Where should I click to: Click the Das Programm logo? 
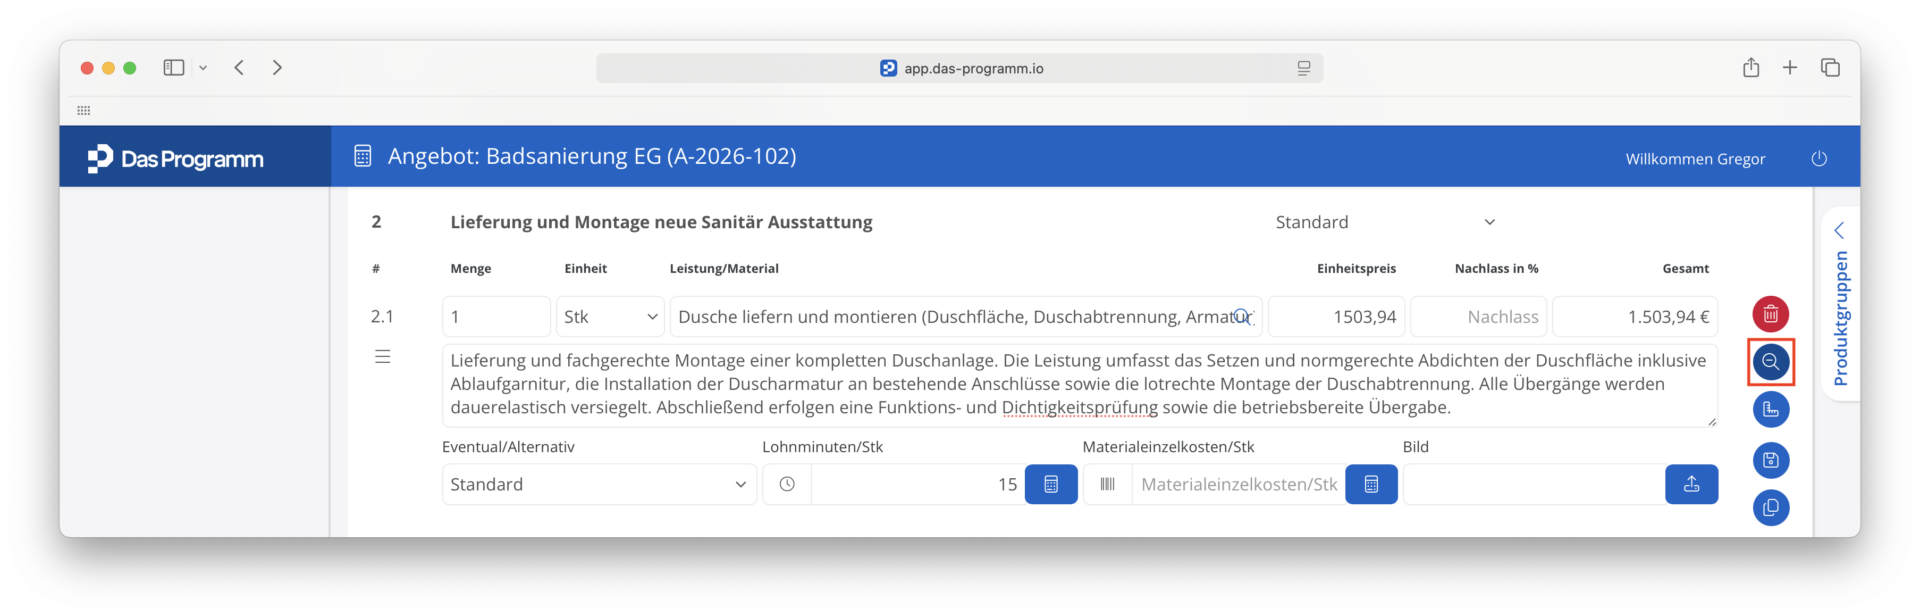176,159
